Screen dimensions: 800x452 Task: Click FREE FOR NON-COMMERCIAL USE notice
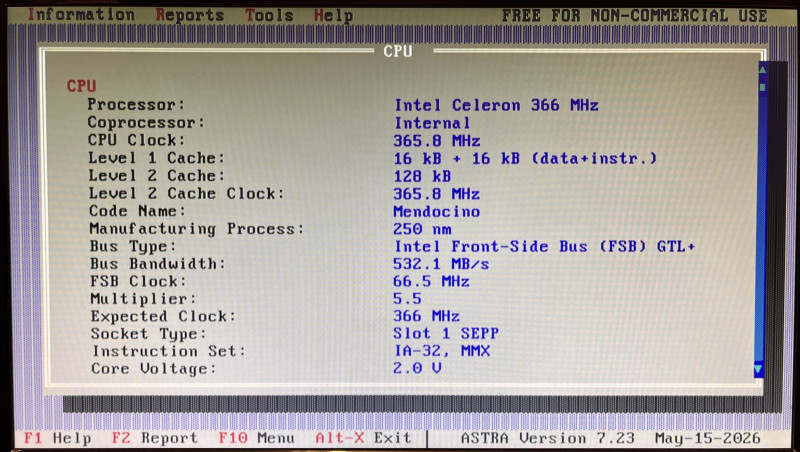[x=635, y=16]
